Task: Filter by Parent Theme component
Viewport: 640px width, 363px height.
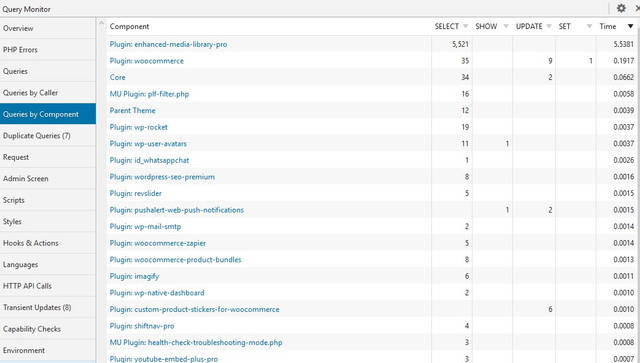Action: pyautogui.click(x=132, y=110)
